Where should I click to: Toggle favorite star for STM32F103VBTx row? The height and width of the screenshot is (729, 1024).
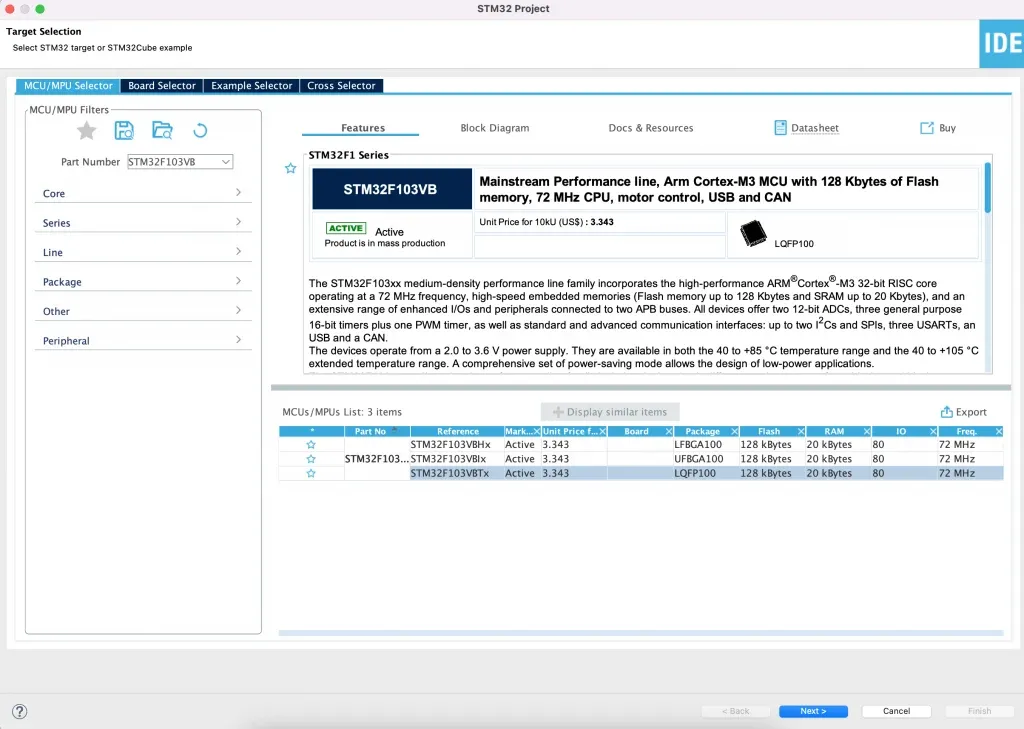(311, 474)
